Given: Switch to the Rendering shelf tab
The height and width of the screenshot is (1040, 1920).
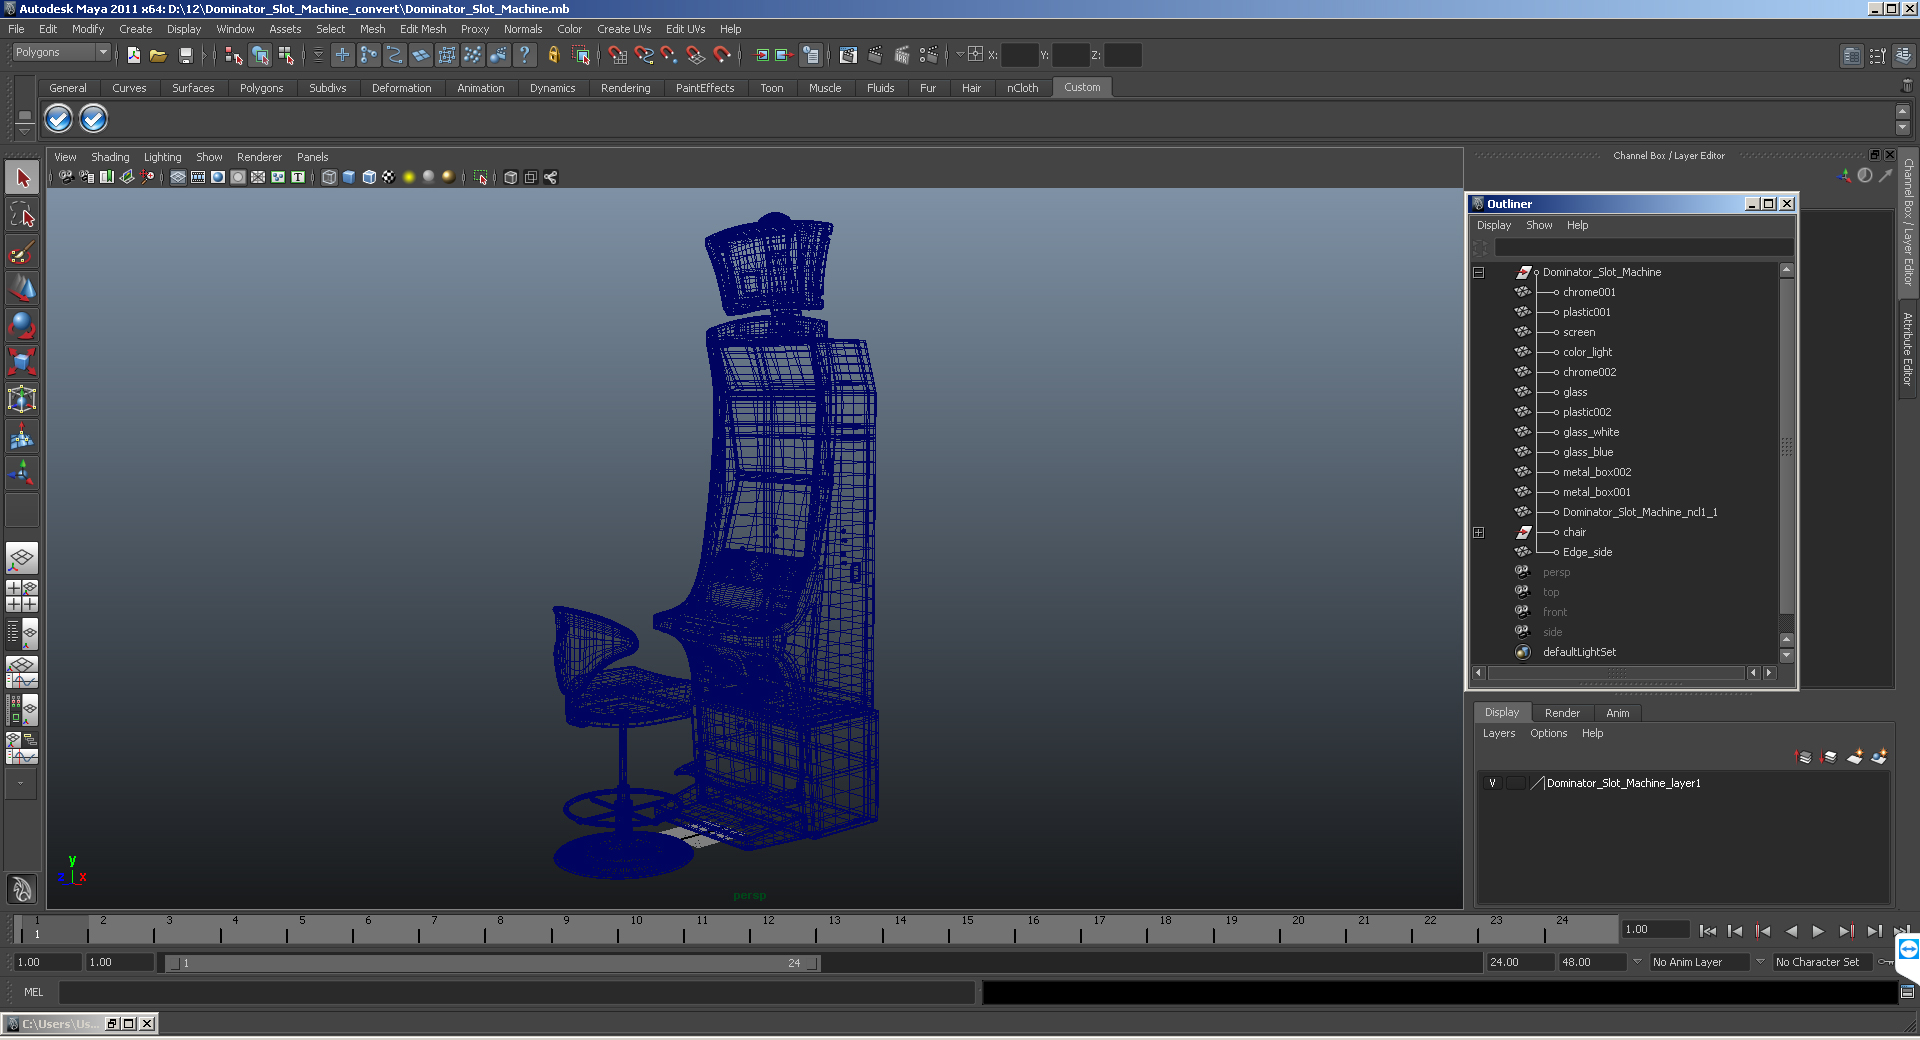Looking at the screenshot, I should coord(625,88).
